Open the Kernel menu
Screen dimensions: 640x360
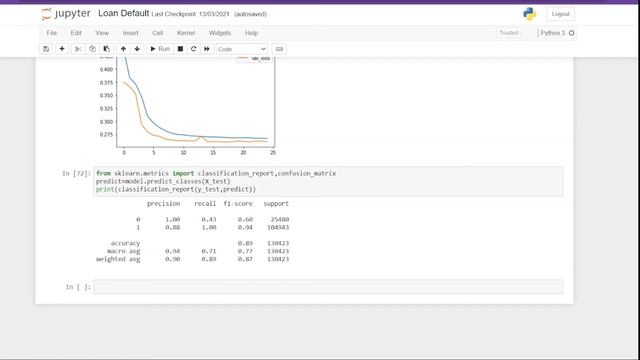186,33
